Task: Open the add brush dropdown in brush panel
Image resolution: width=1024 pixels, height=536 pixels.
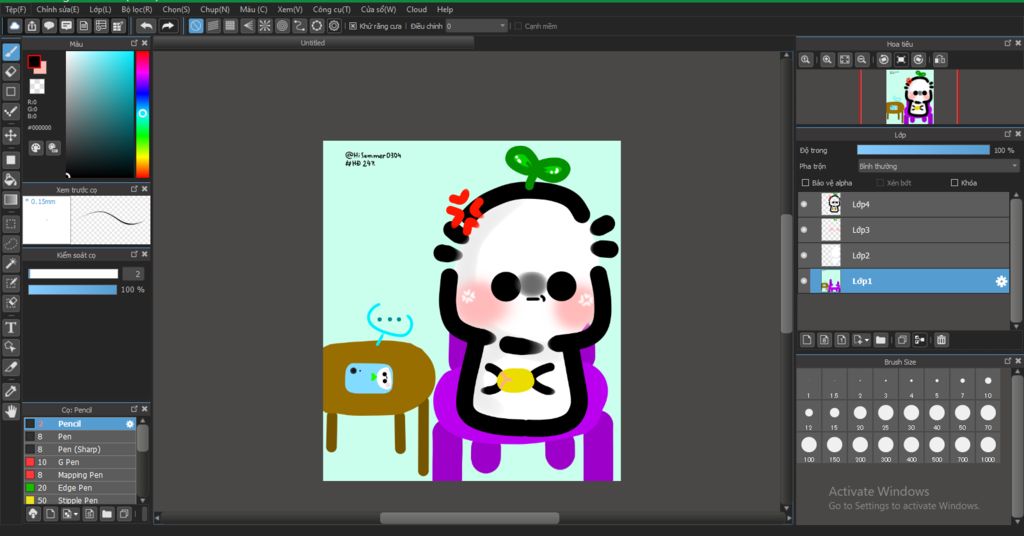Action: tap(69, 514)
